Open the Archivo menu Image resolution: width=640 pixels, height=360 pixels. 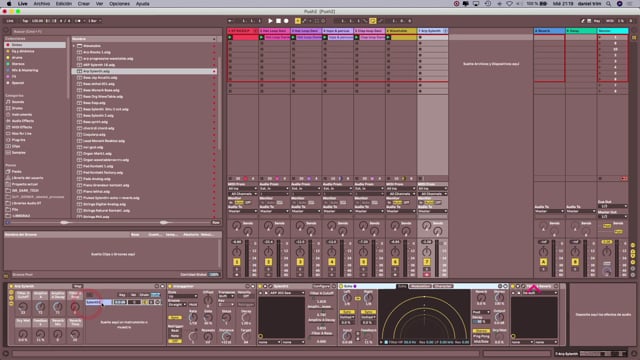pyautogui.click(x=42, y=4)
